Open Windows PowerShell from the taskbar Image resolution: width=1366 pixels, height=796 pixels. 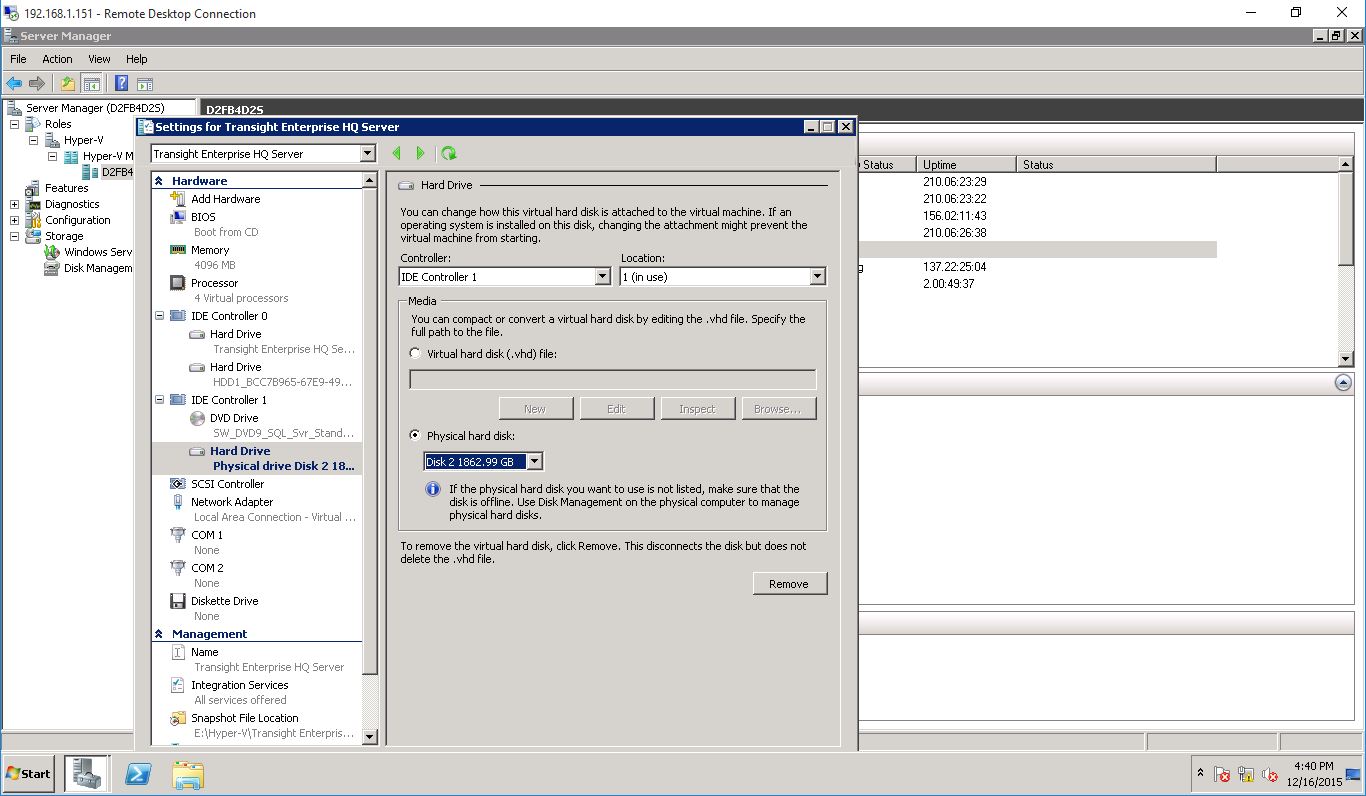click(138, 774)
